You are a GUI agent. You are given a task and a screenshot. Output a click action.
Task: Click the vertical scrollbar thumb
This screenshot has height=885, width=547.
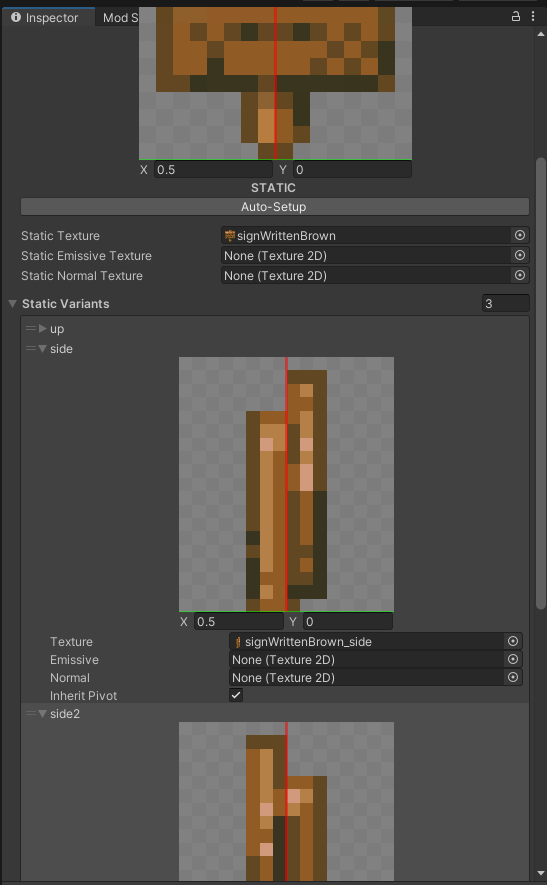click(540, 382)
